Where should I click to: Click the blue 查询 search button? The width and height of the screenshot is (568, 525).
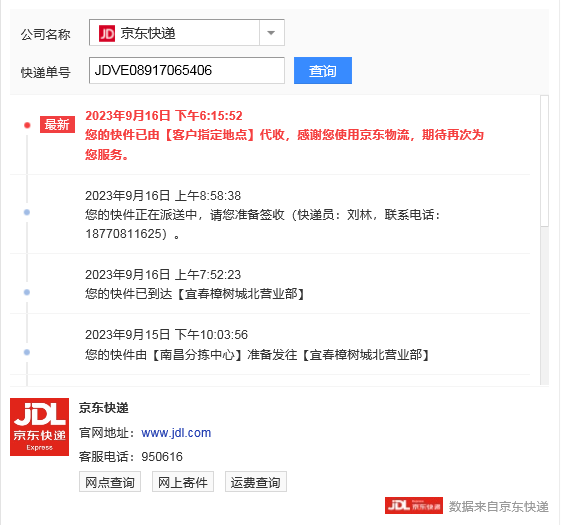323,70
